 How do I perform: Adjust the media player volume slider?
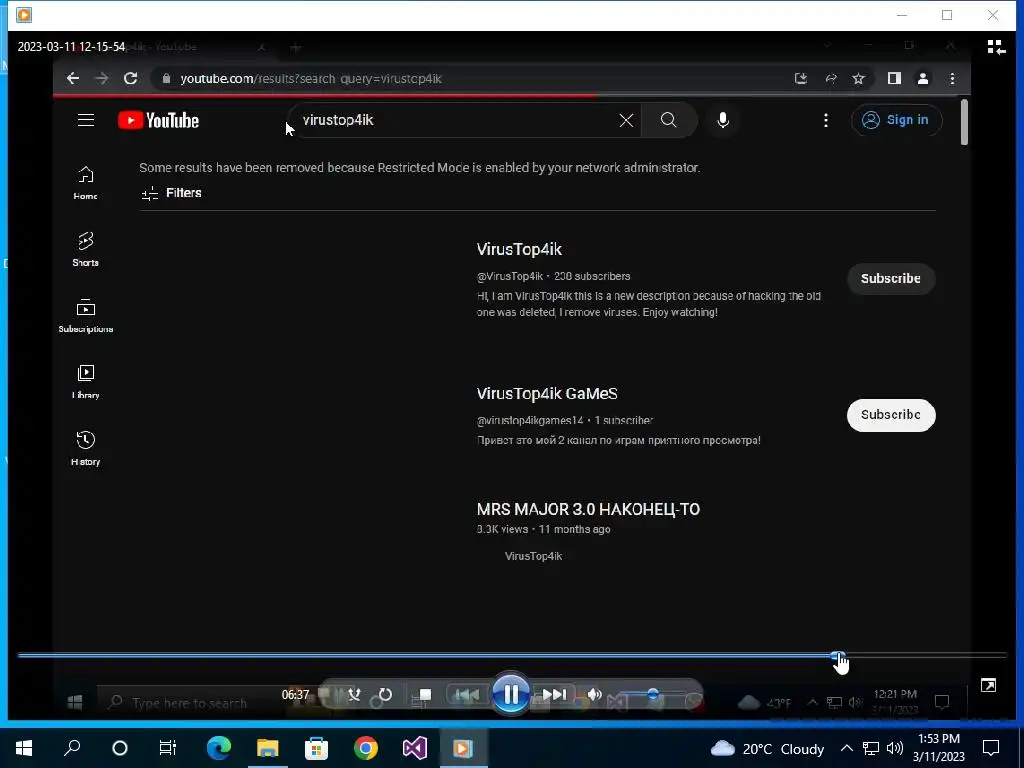click(652, 694)
